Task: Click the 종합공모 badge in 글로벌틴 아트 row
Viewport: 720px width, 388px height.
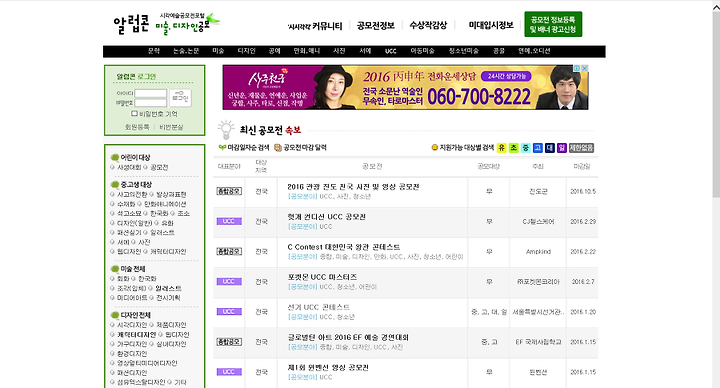Action: click(x=229, y=342)
